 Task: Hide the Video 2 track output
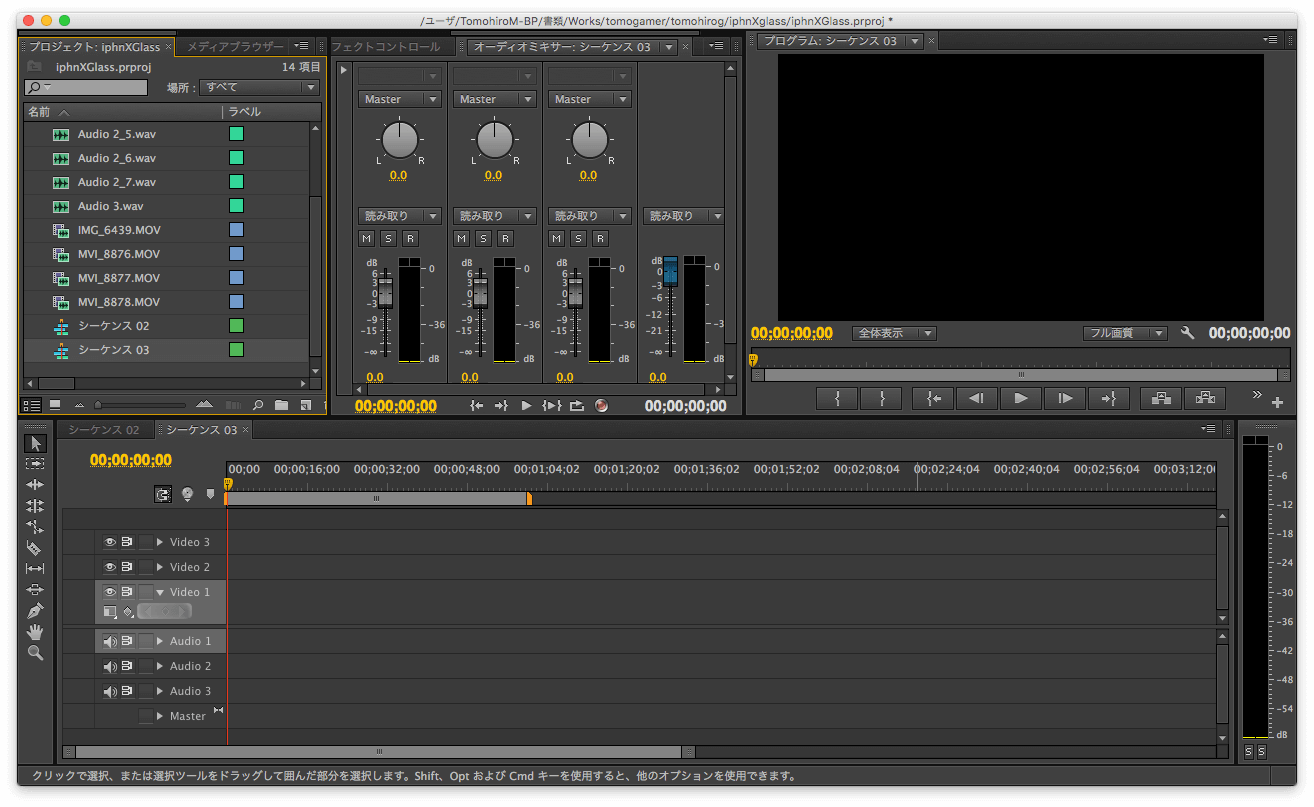click(x=110, y=567)
